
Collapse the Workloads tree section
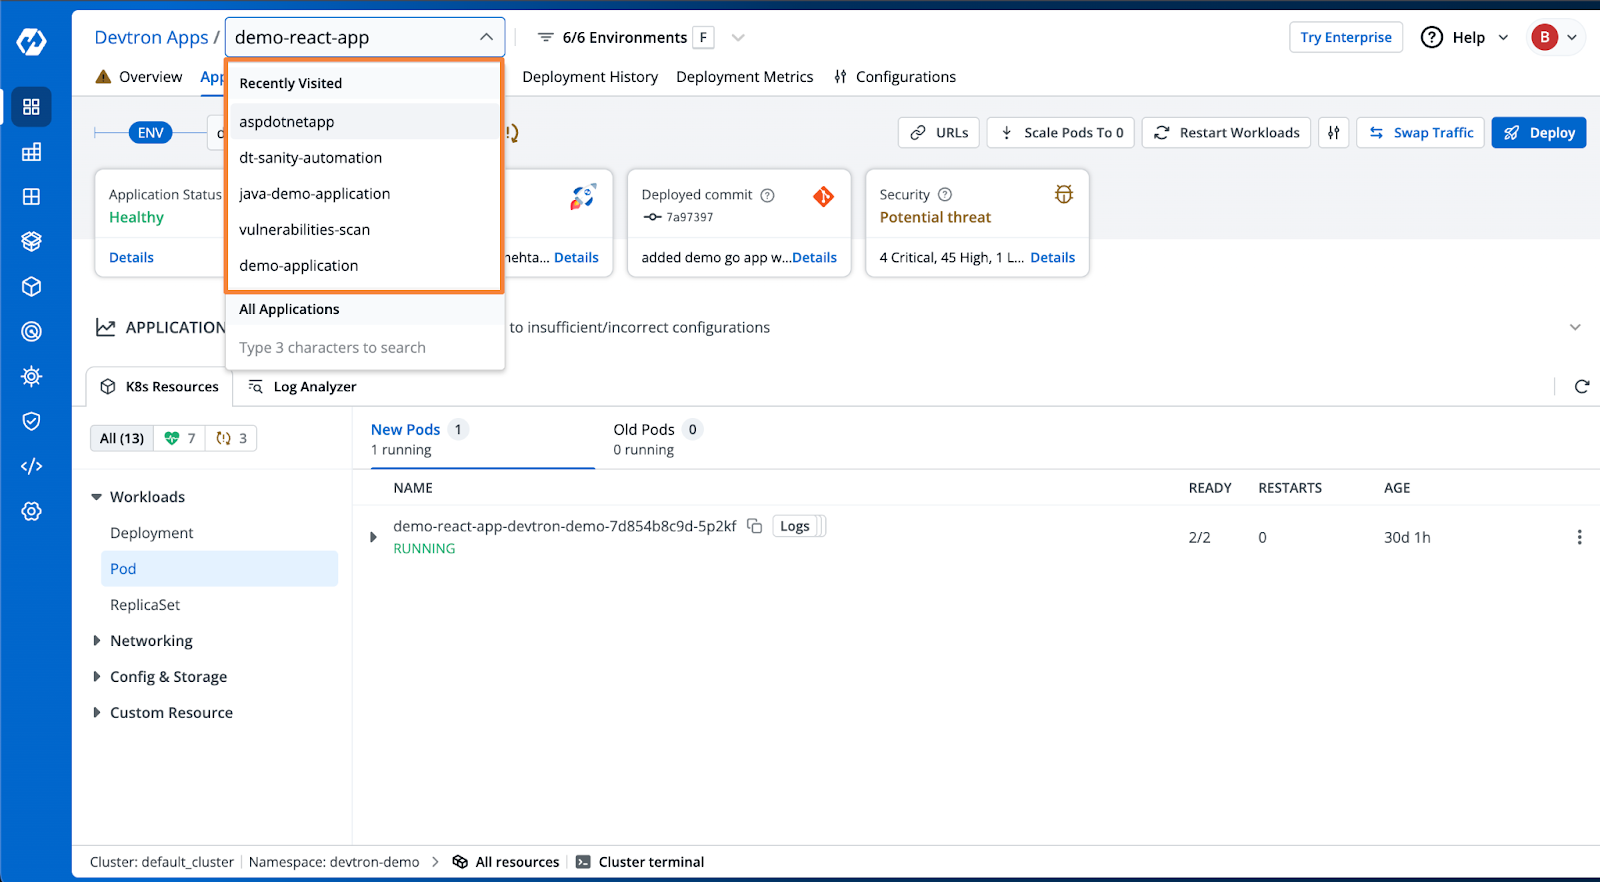[97, 497]
